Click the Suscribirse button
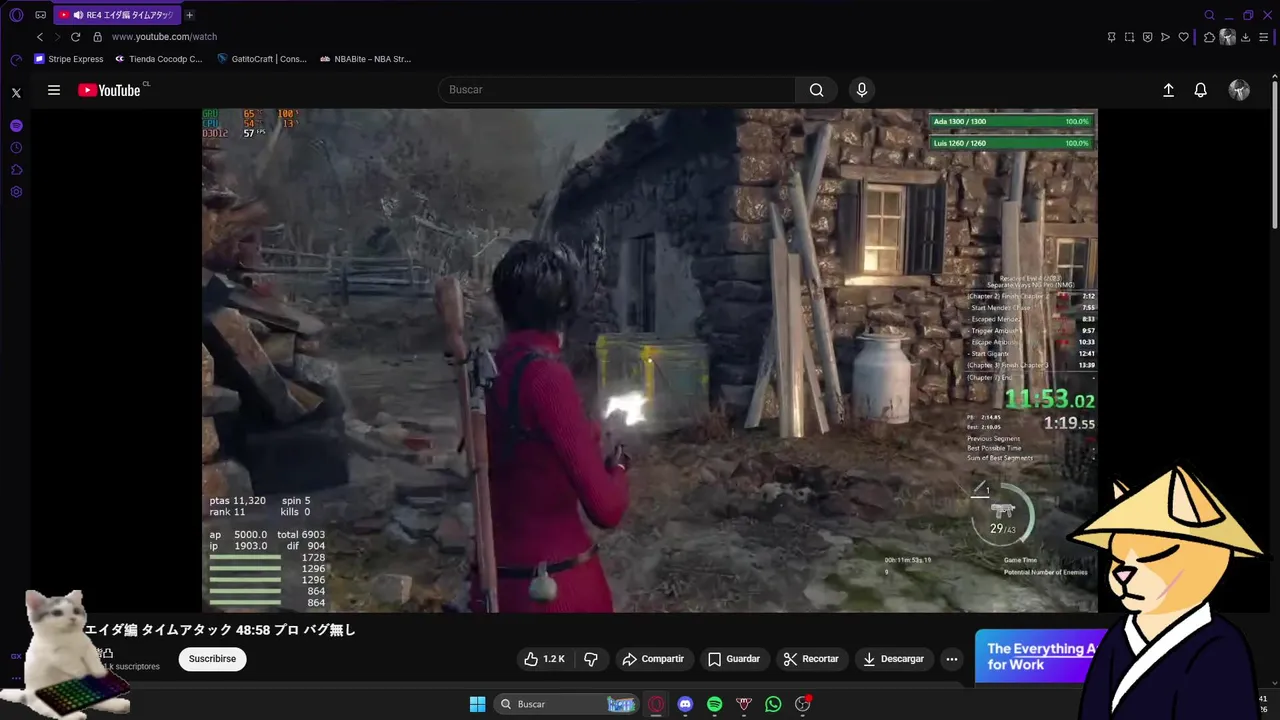 212,659
